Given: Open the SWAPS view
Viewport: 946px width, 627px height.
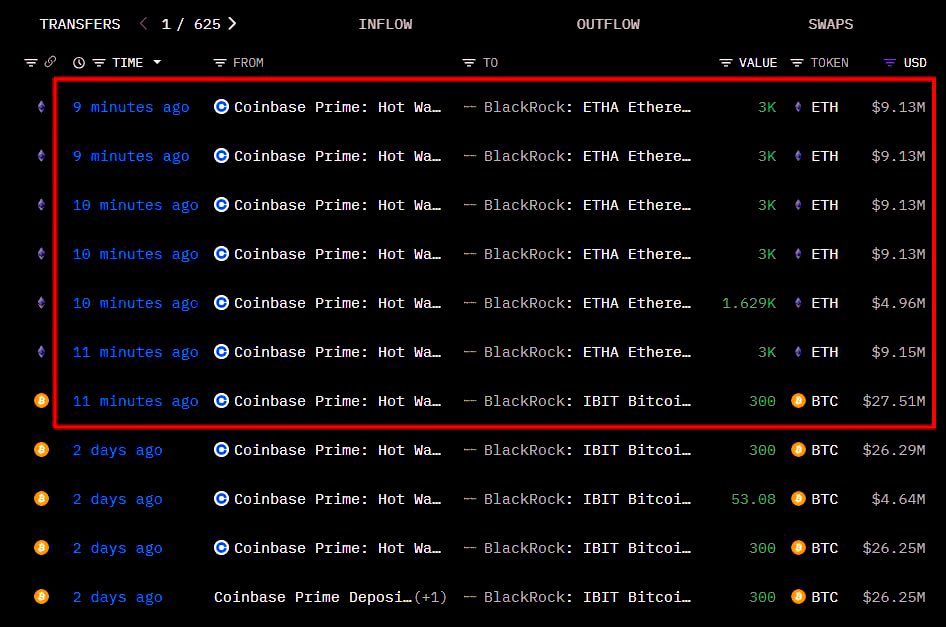Looking at the screenshot, I should click(830, 23).
